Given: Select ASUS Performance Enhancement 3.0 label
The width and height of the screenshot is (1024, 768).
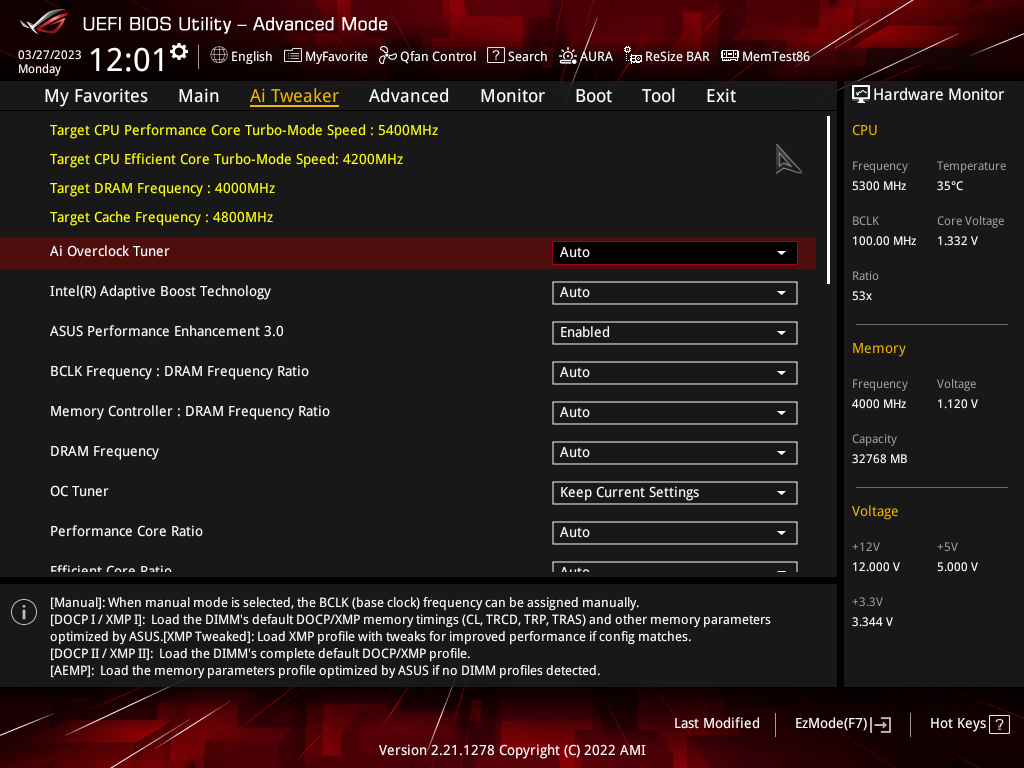Looking at the screenshot, I should [x=167, y=331].
